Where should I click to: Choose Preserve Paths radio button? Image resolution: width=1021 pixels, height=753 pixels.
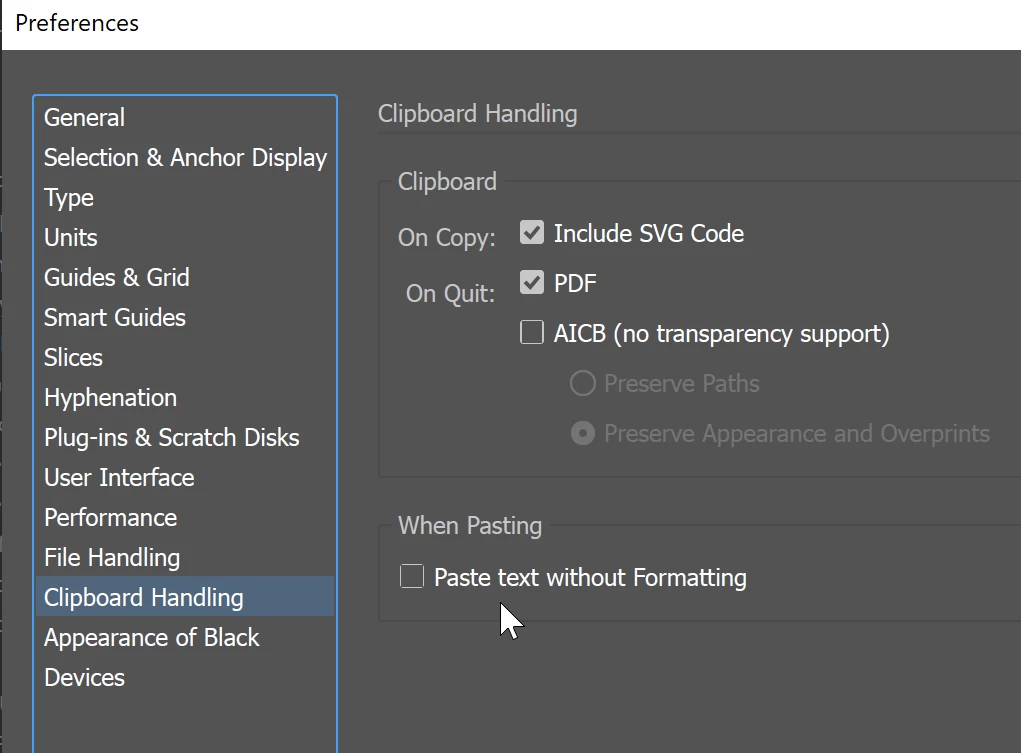pos(582,384)
